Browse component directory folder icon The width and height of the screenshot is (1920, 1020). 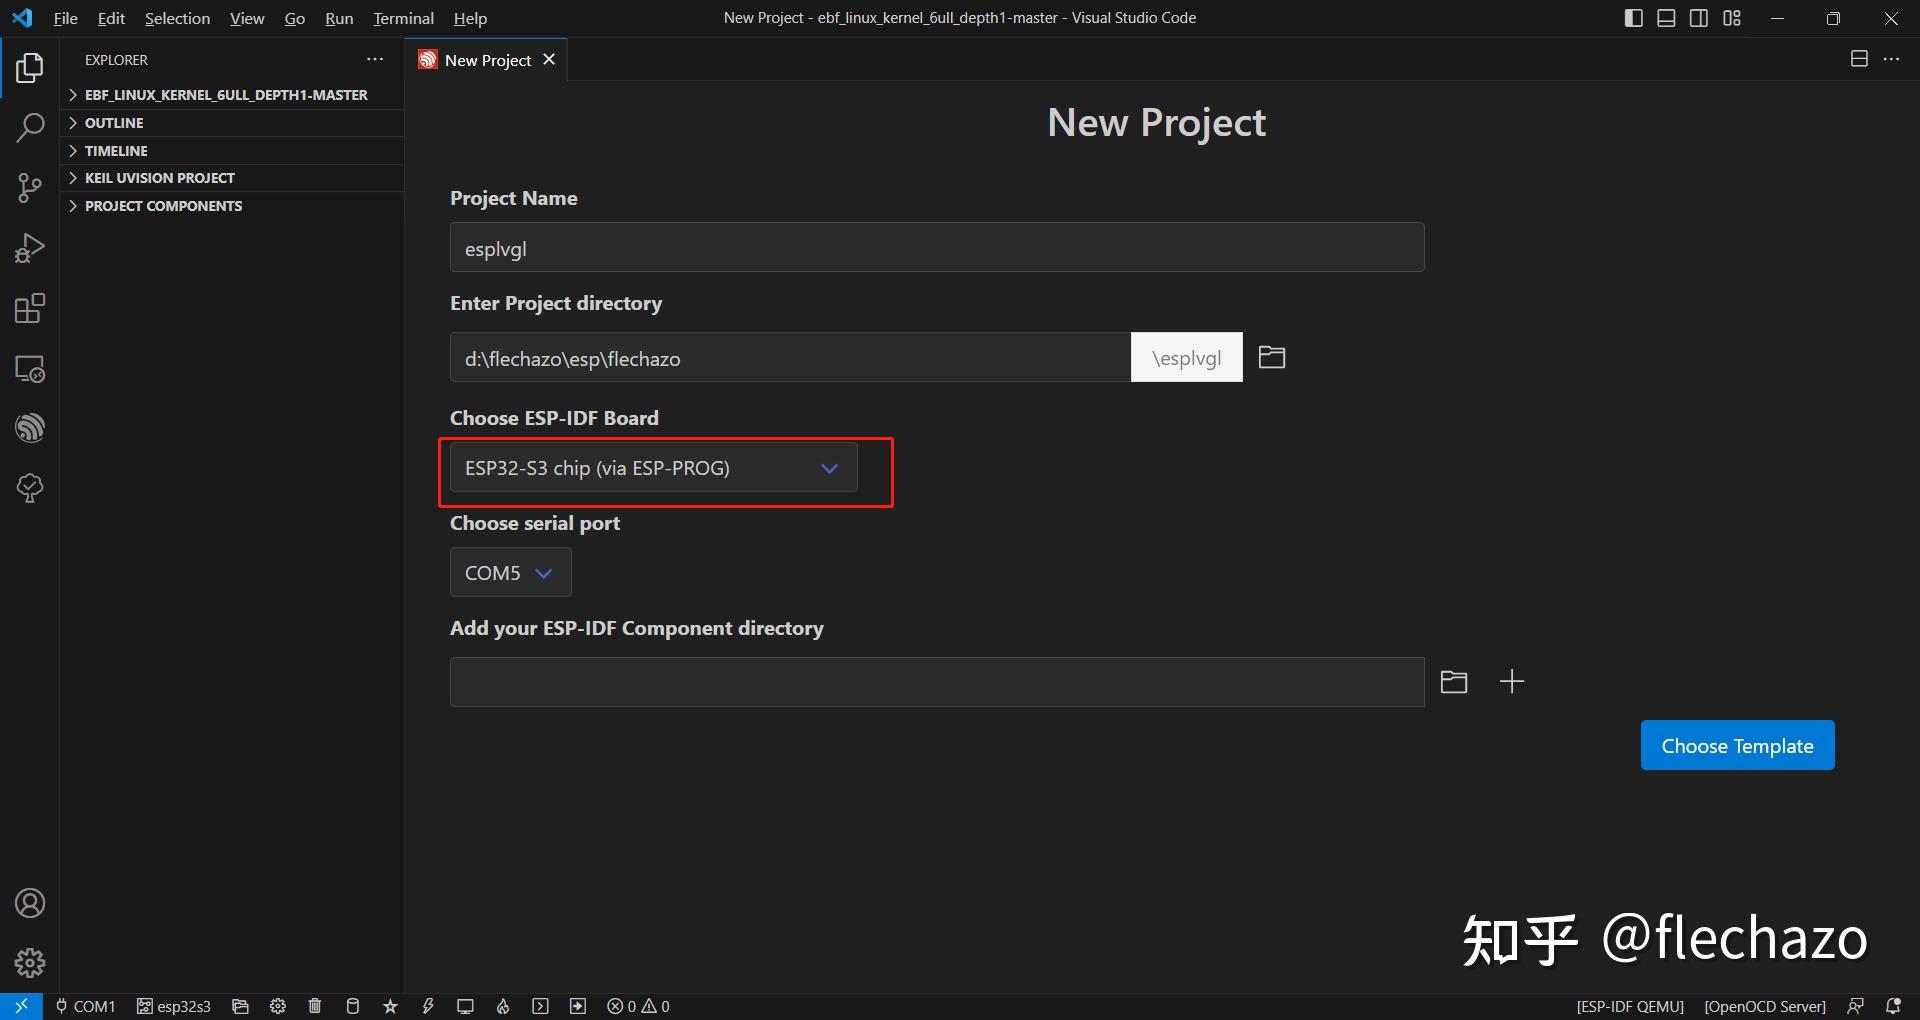point(1454,682)
